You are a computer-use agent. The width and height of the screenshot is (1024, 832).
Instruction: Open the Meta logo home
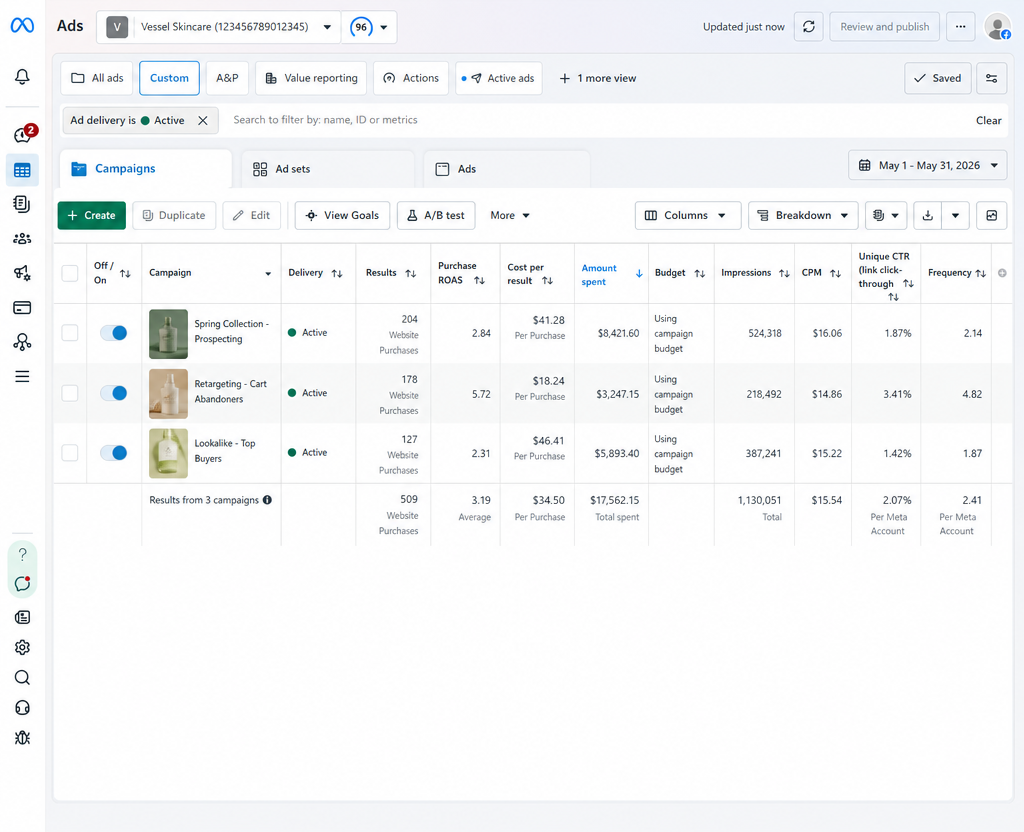click(x=22, y=25)
